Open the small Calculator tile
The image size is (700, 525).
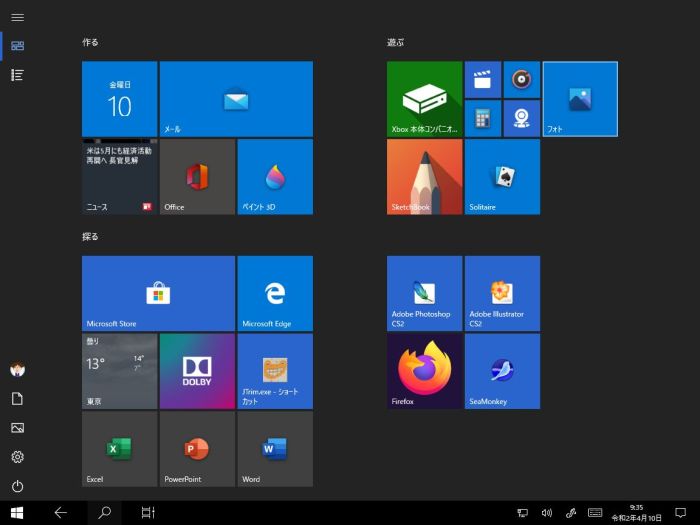tap(482, 118)
